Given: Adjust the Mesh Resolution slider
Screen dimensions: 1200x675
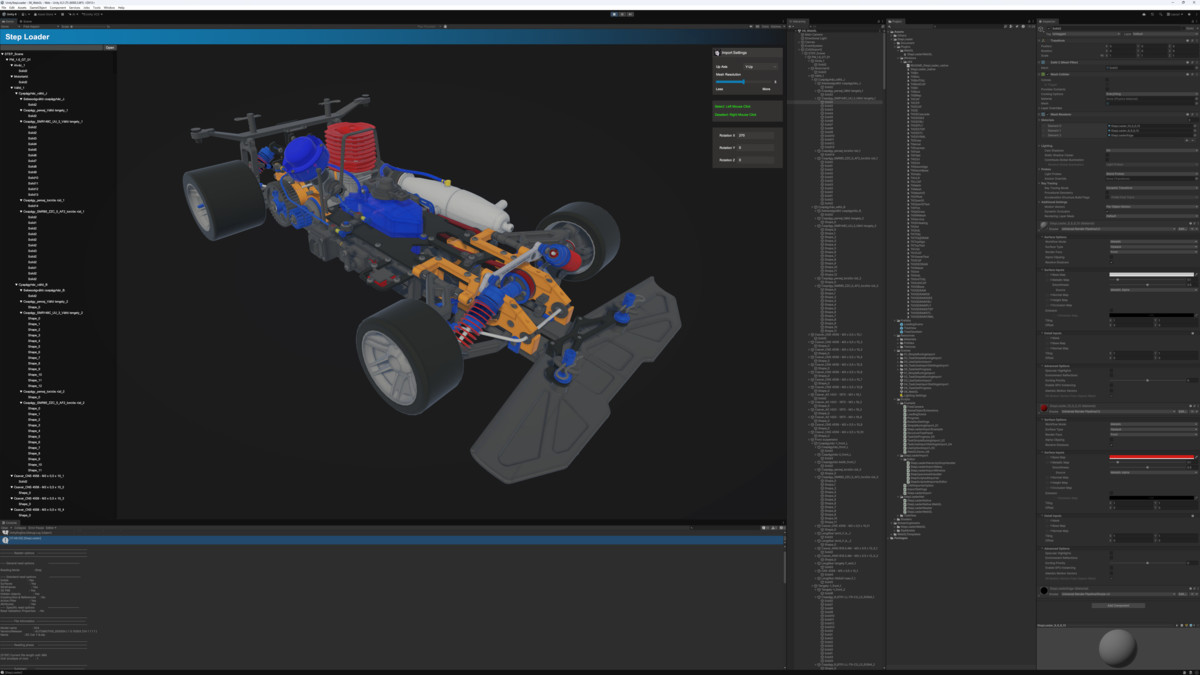Looking at the screenshot, I should click(x=745, y=82).
